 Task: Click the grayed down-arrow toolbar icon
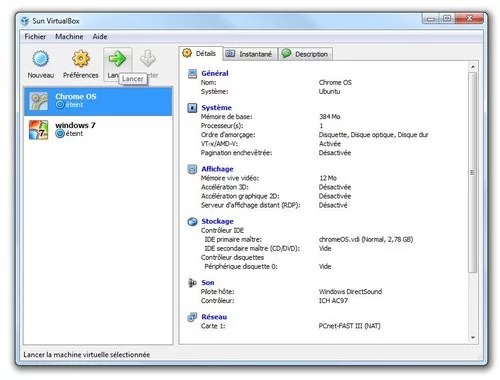pos(148,59)
